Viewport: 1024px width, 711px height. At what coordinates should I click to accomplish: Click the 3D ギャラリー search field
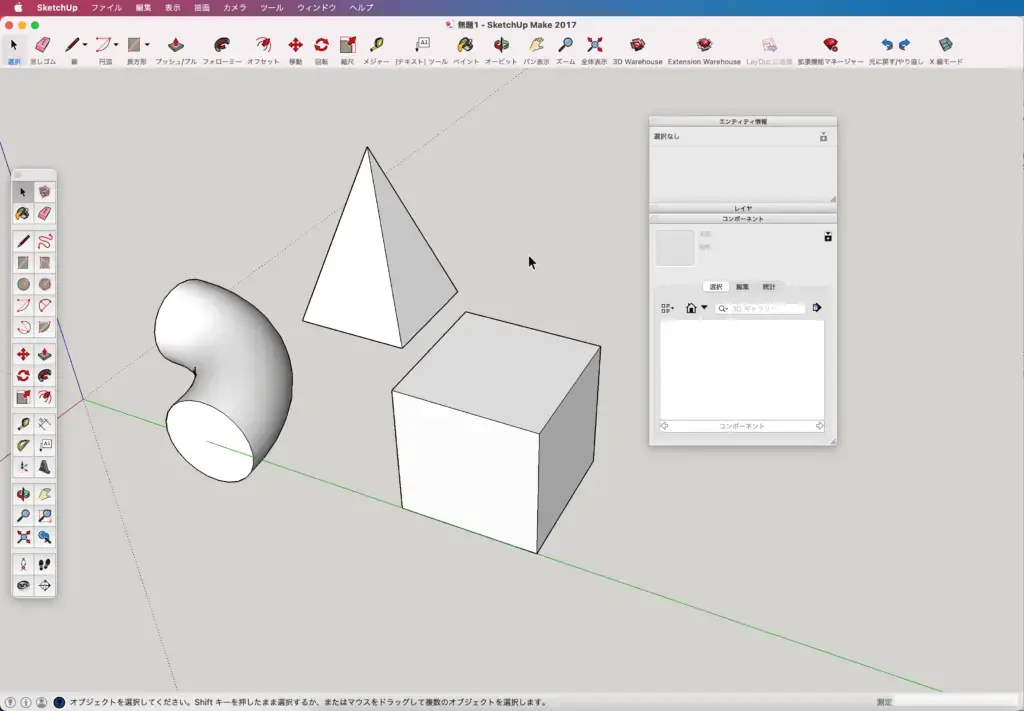click(760, 308)
